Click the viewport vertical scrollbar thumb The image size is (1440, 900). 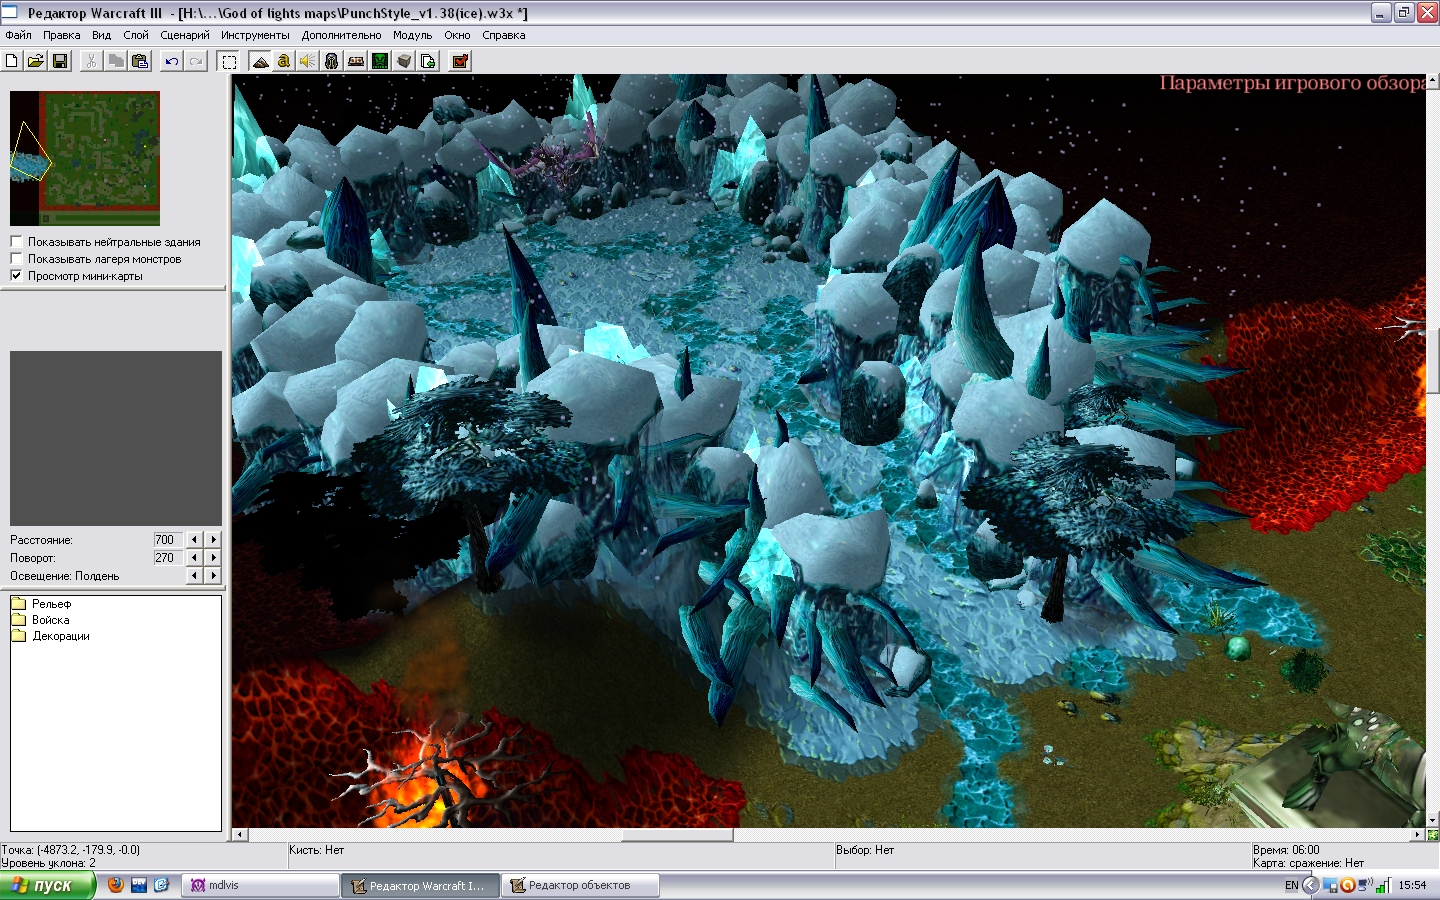pyautogui.click(x=1433, y=362)
